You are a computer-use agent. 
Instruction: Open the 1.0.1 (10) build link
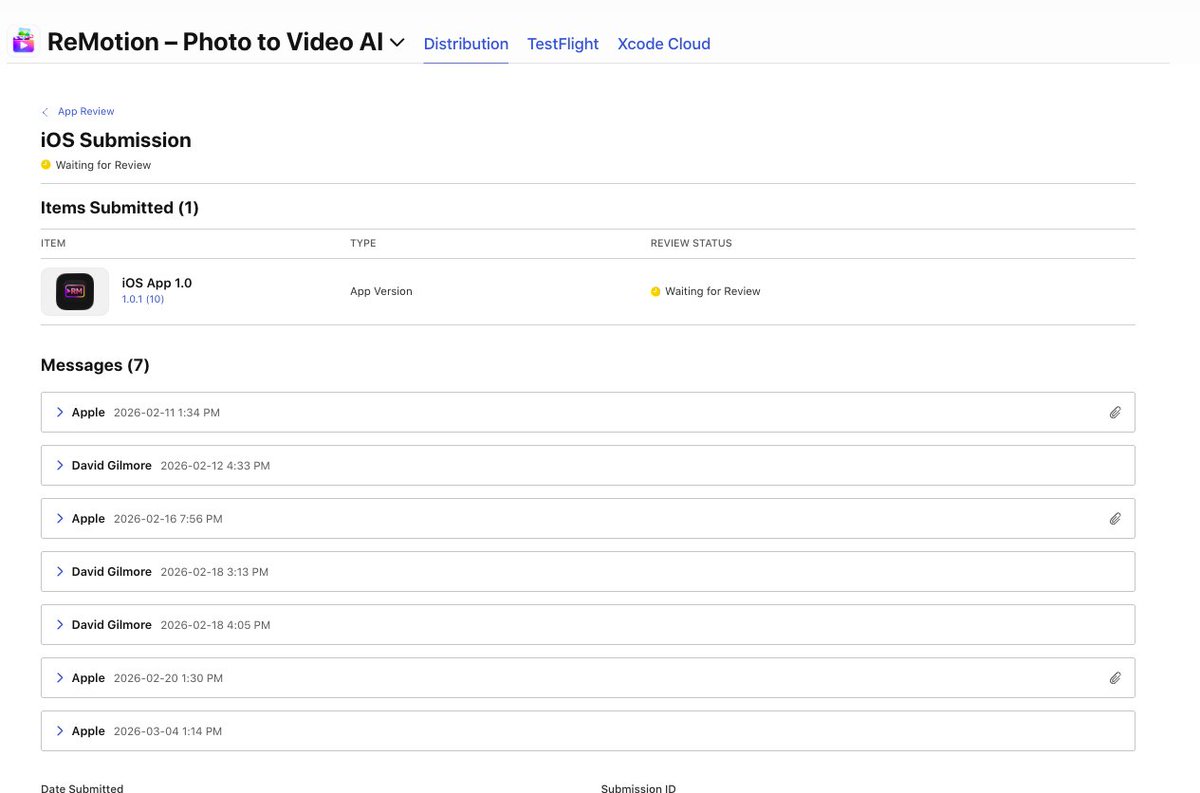tap(143, 299)
